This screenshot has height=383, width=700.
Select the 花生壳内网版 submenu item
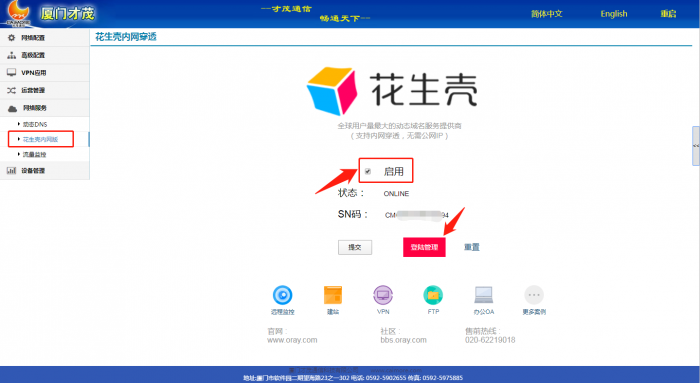coord(40,139)
